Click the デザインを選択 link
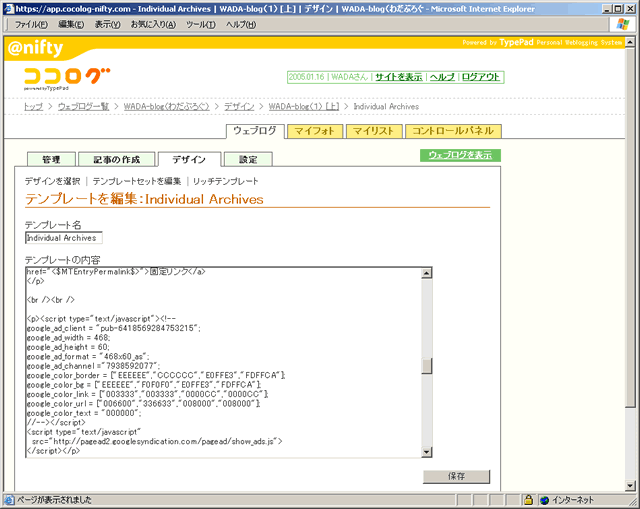The image size is (640, 509). (x=52, y=181)
